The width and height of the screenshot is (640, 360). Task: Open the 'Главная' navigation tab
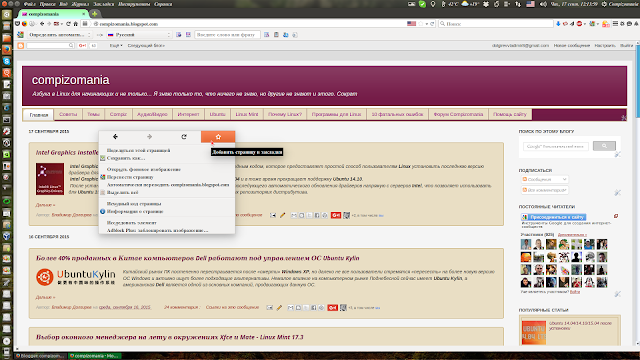tap(39, 115)
